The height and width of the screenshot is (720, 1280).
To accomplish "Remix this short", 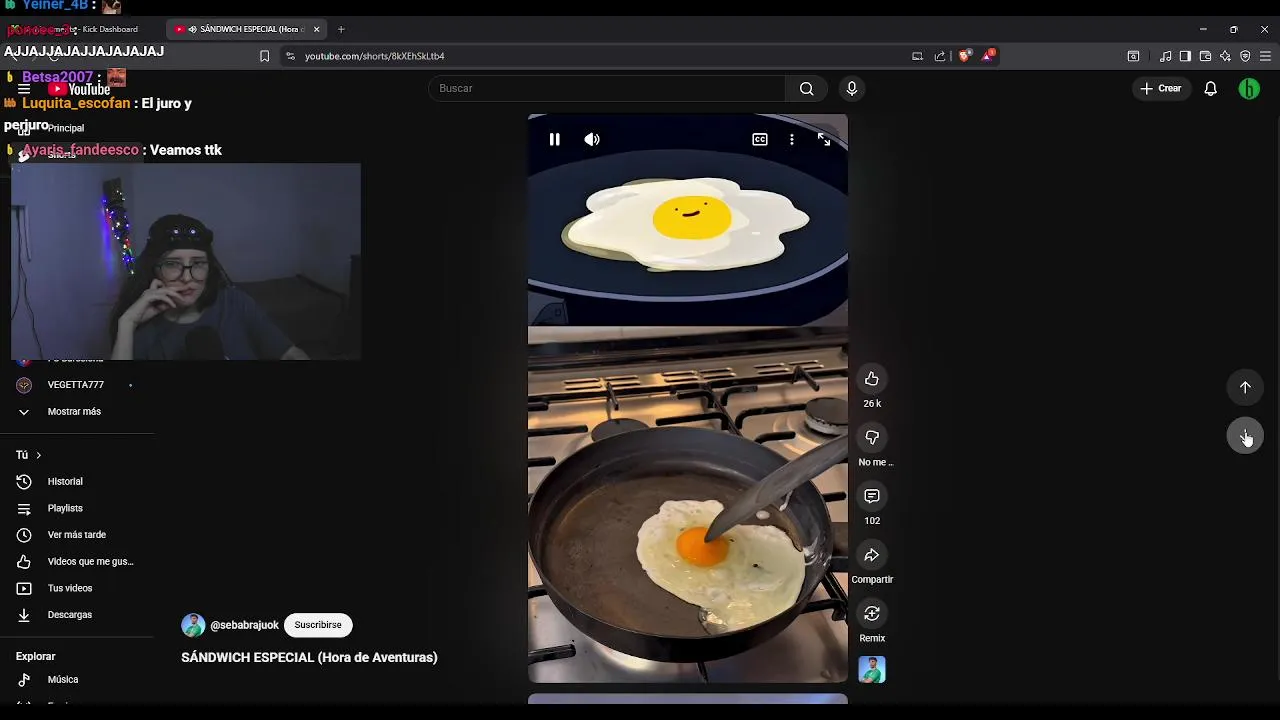I will pos(872,613).
